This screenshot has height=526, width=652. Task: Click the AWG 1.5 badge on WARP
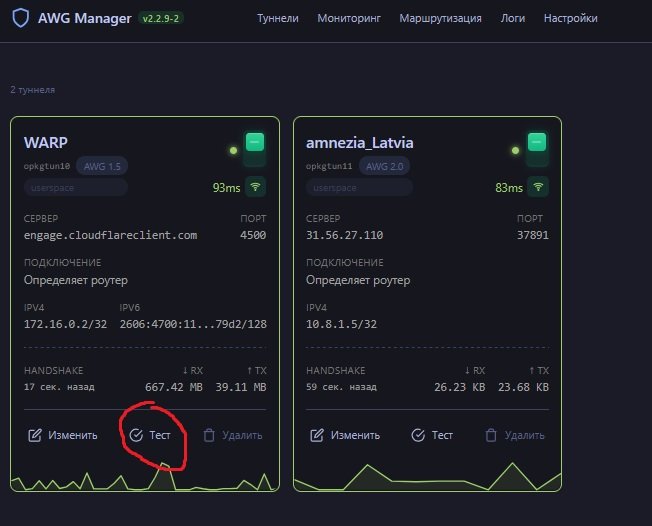click(x=102, y=166)
